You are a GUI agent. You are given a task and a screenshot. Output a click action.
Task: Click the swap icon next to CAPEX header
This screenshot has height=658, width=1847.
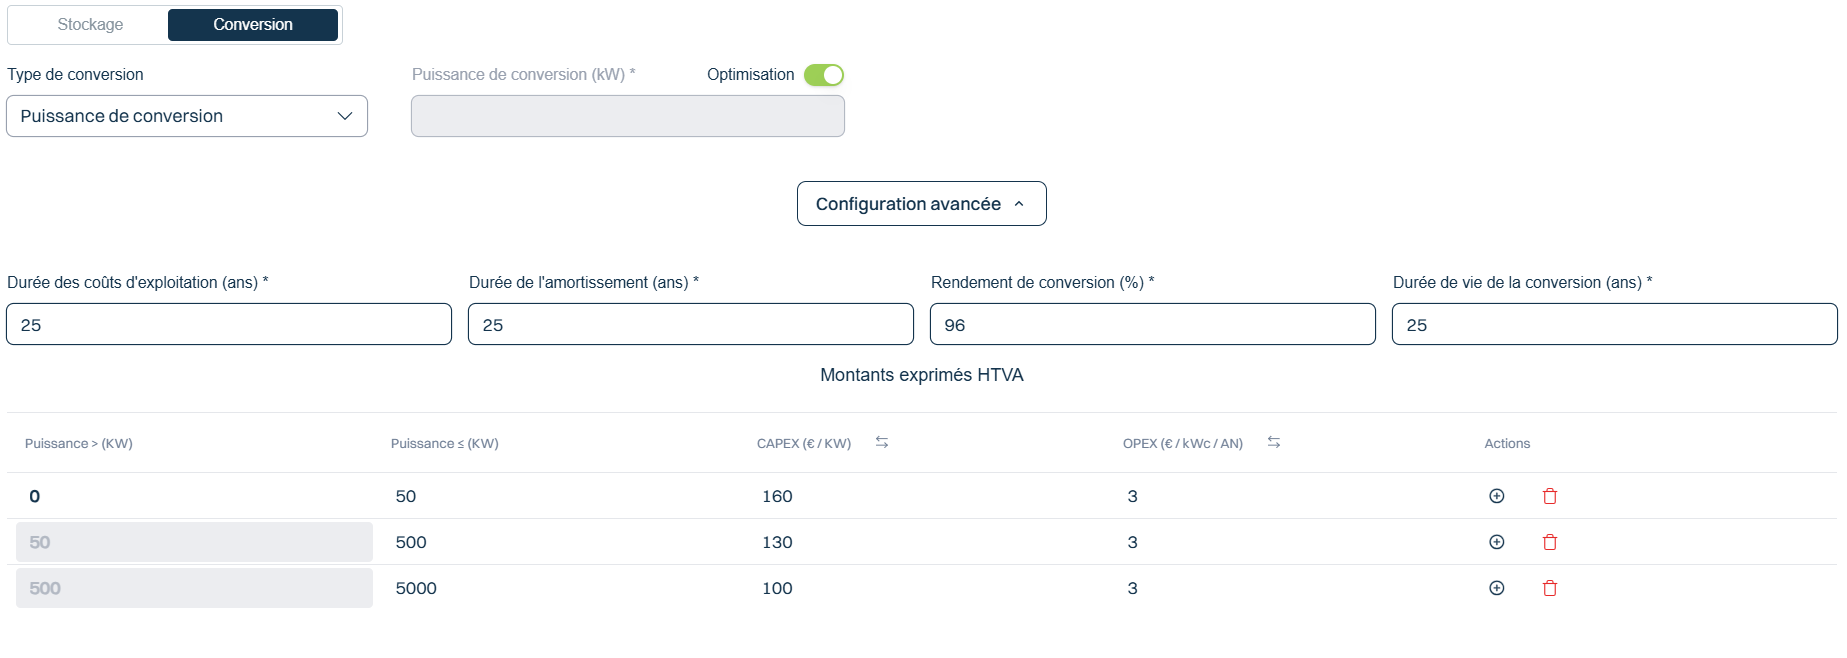pos(882,442)
